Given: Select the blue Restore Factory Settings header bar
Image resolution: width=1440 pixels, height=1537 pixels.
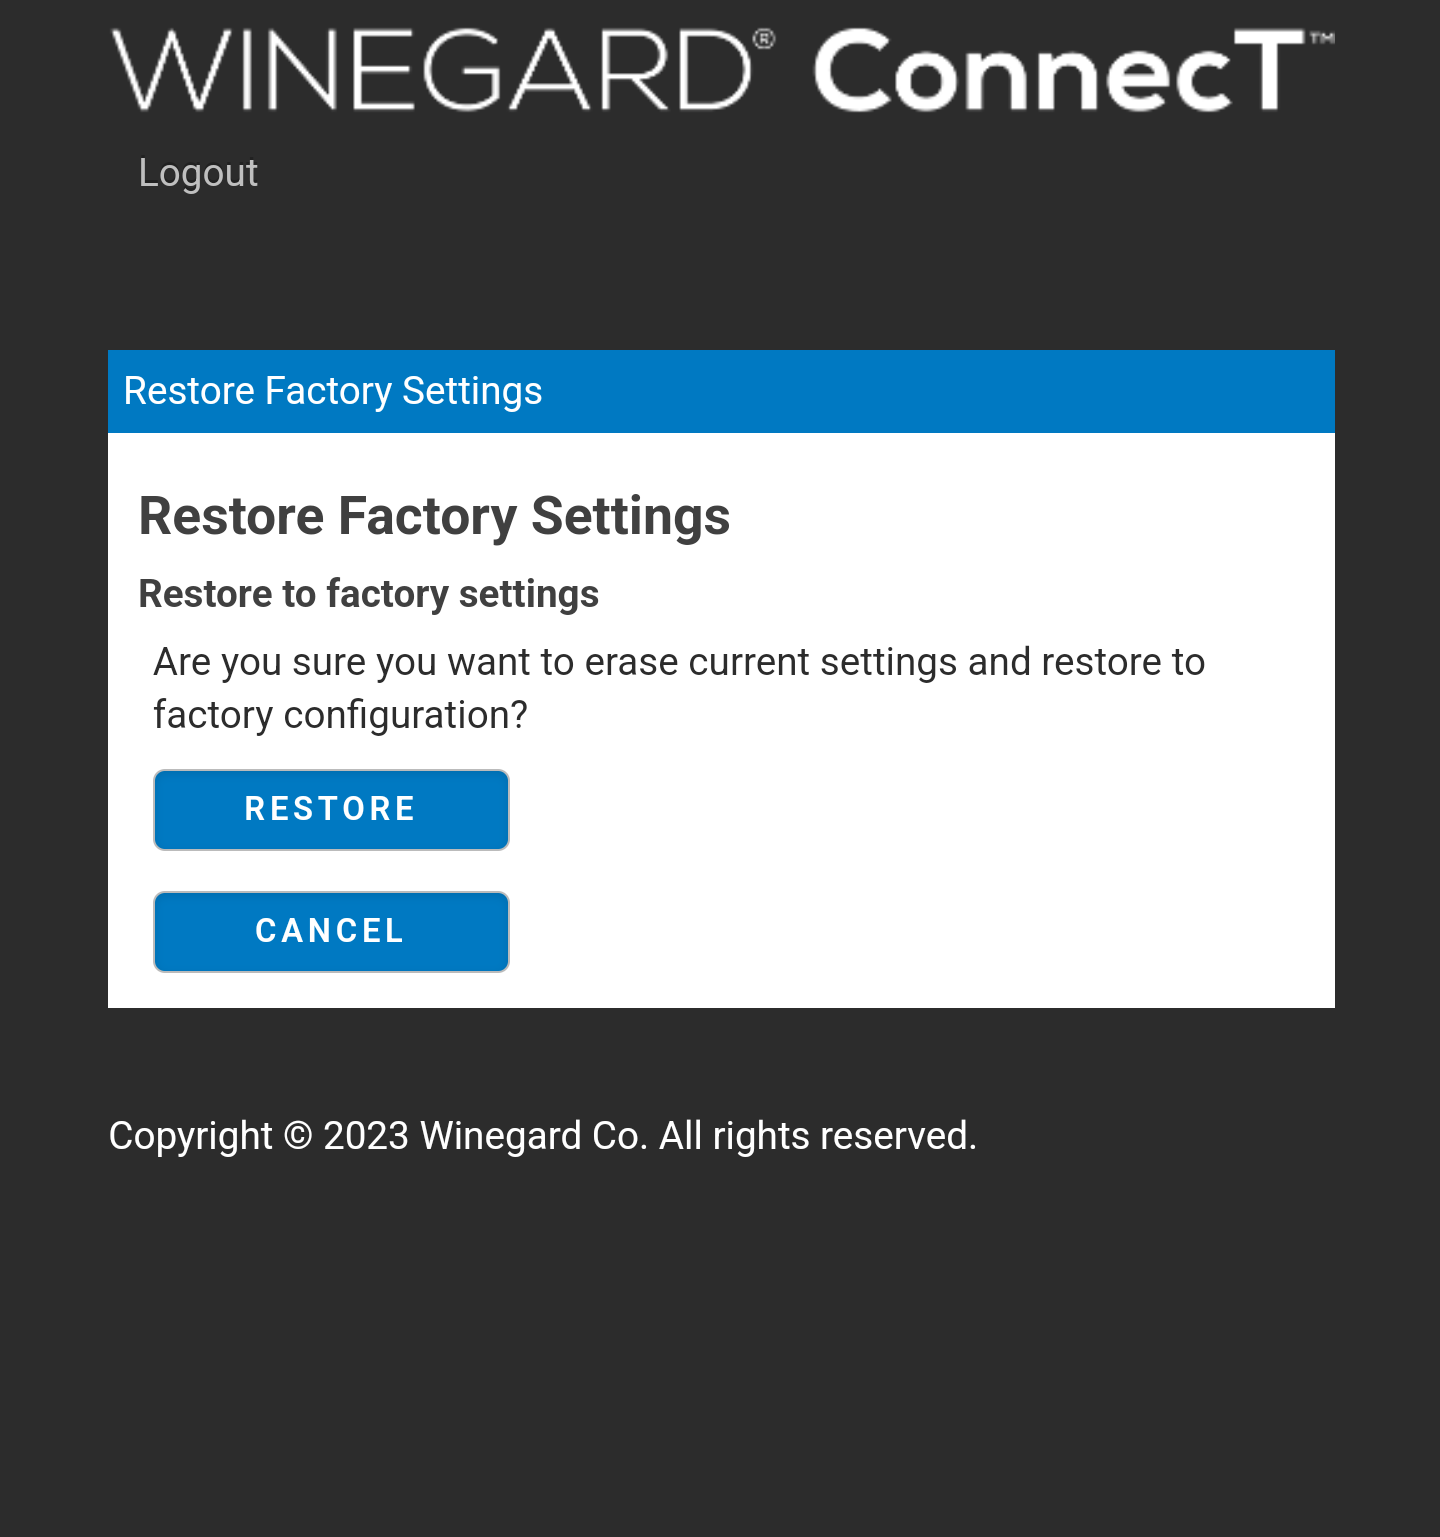Looking at the screenshot, I should [x=721, y=391].
